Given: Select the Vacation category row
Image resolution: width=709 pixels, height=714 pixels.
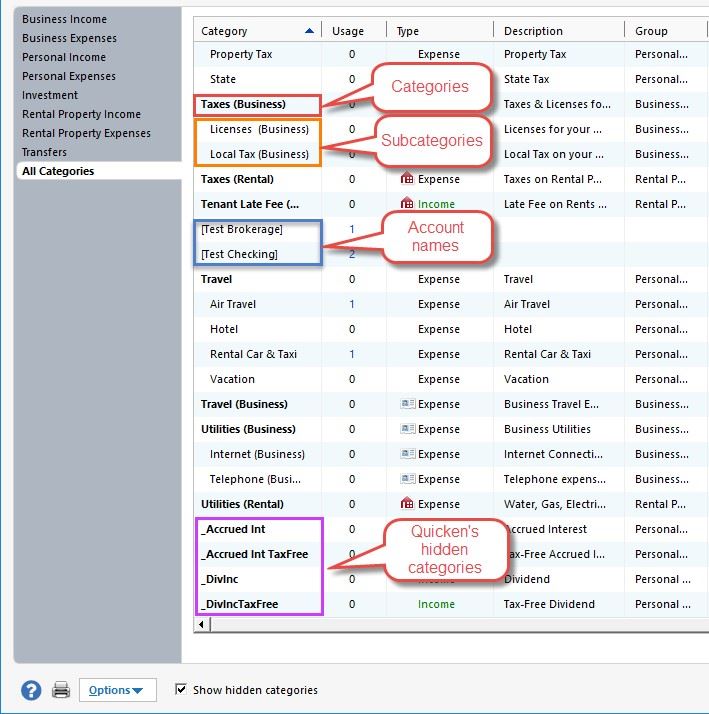Looking at the screenshot, I should pyautogui.click(x=232, y=379).
